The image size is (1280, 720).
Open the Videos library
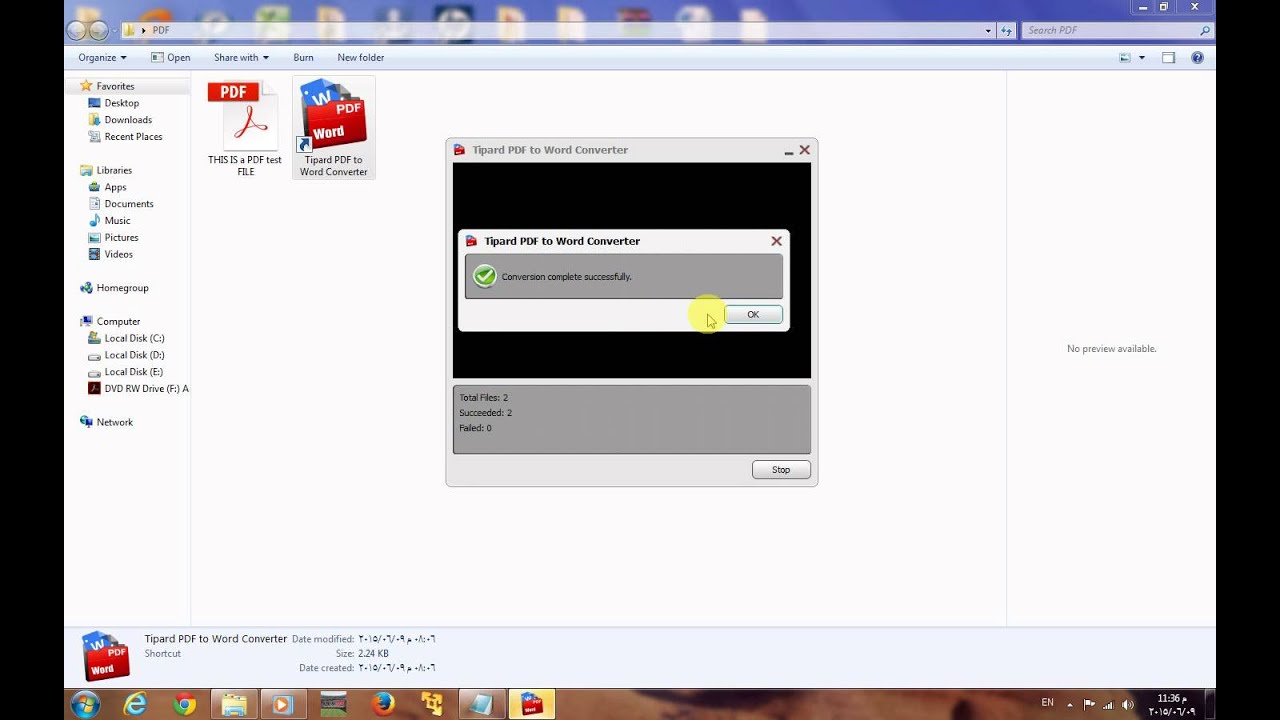click(x=118, y=254)
